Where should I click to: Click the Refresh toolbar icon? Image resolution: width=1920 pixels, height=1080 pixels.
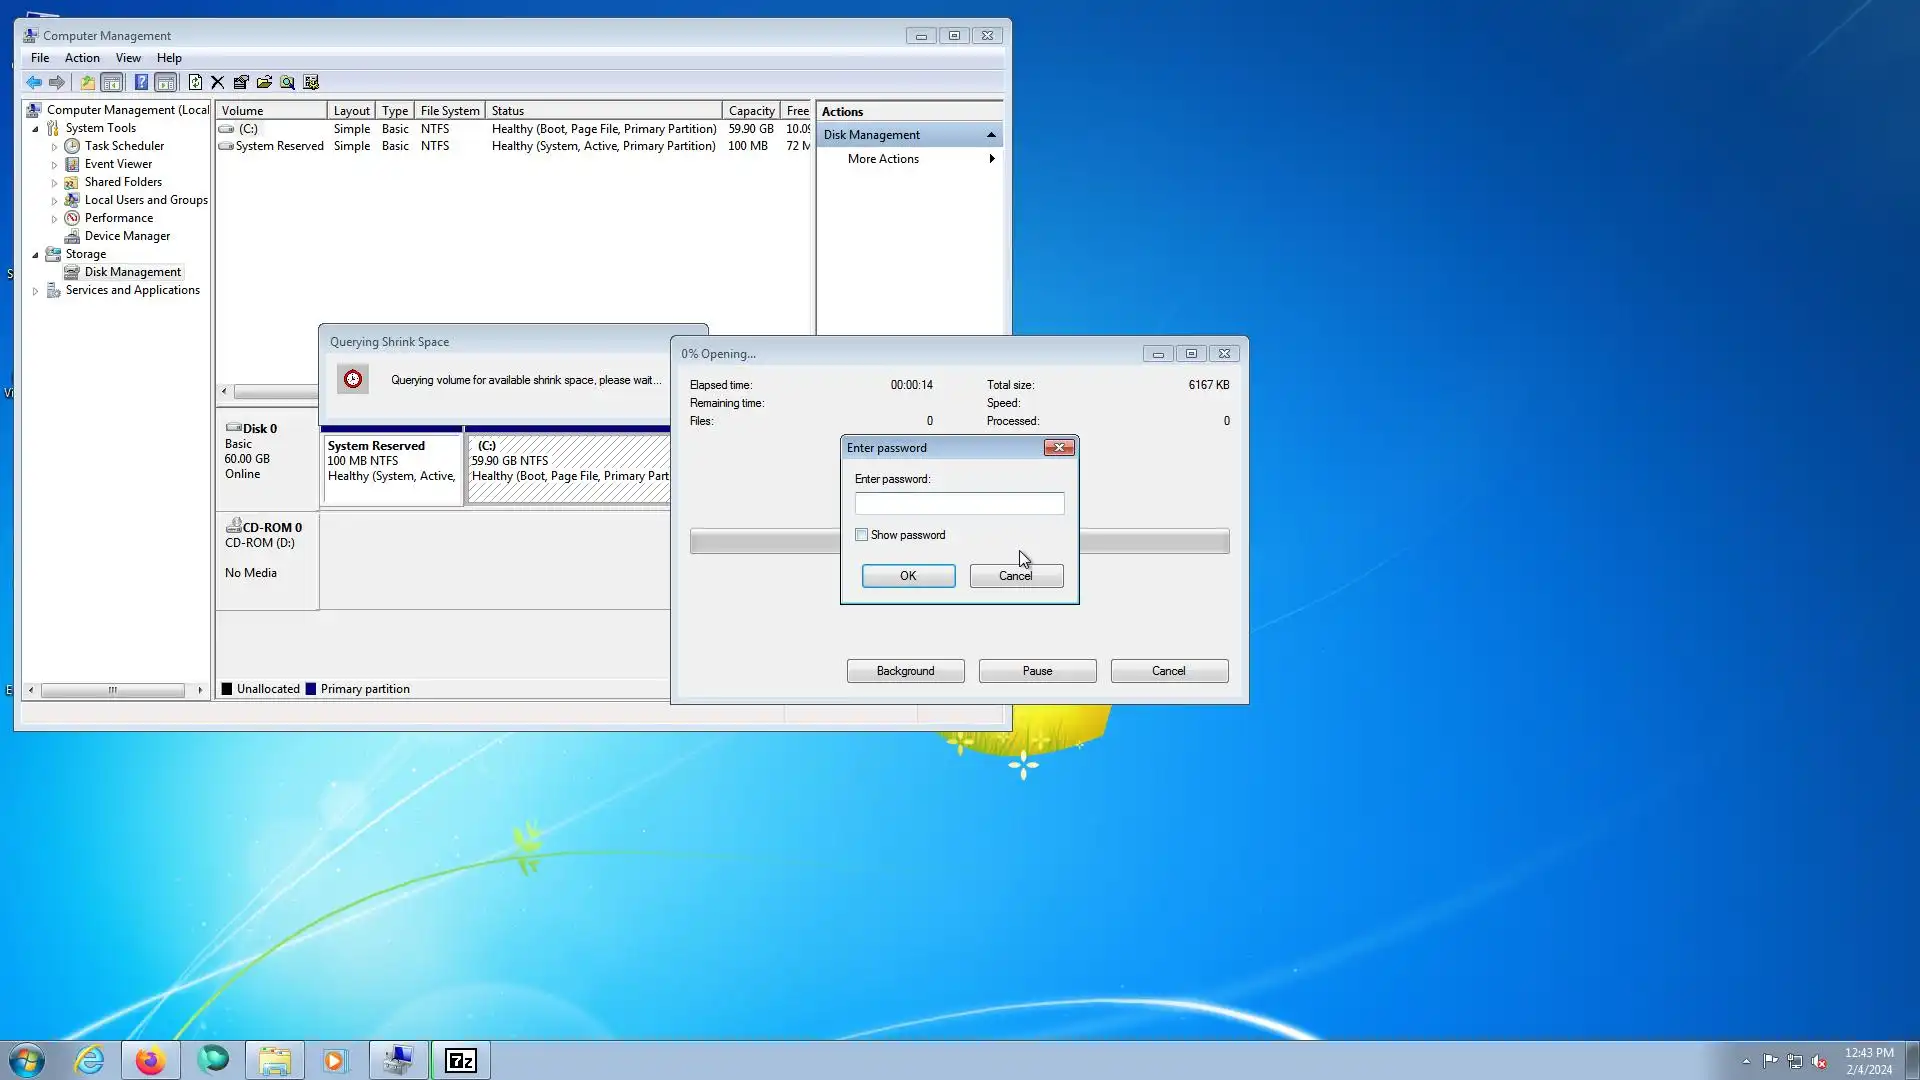point(195,82)
